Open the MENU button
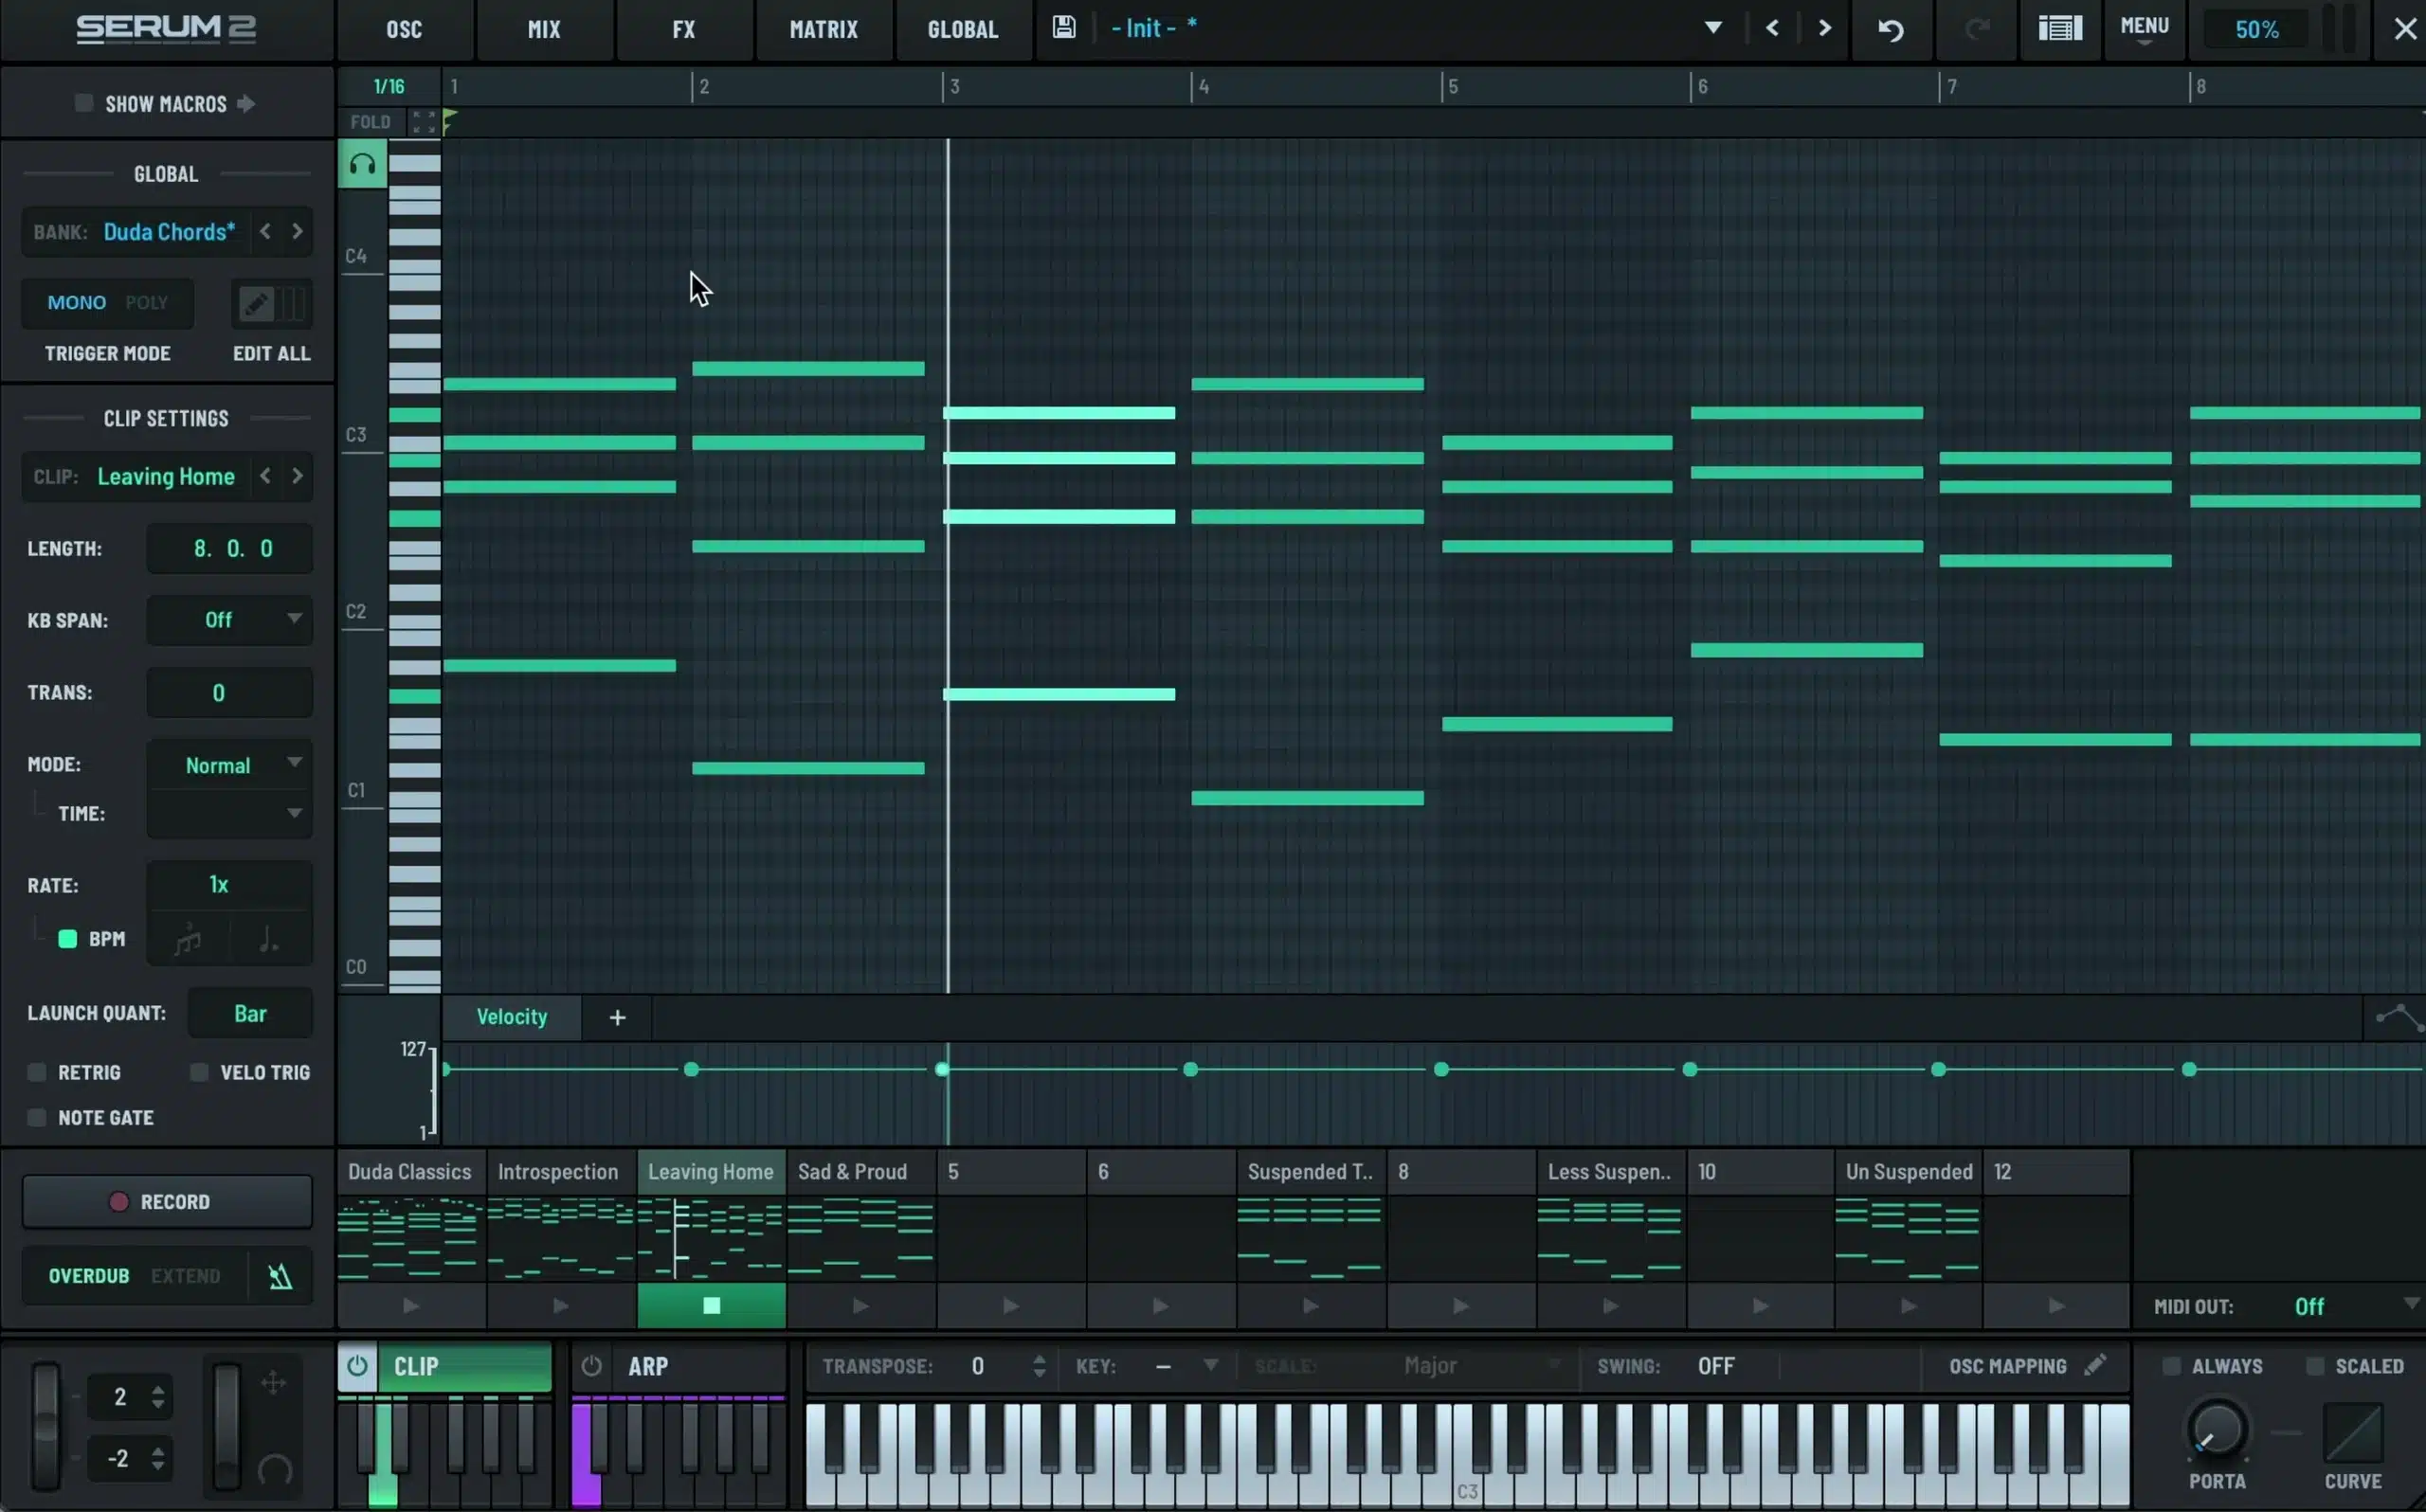This screenshot has height=1512, width=2426. 2144,28
